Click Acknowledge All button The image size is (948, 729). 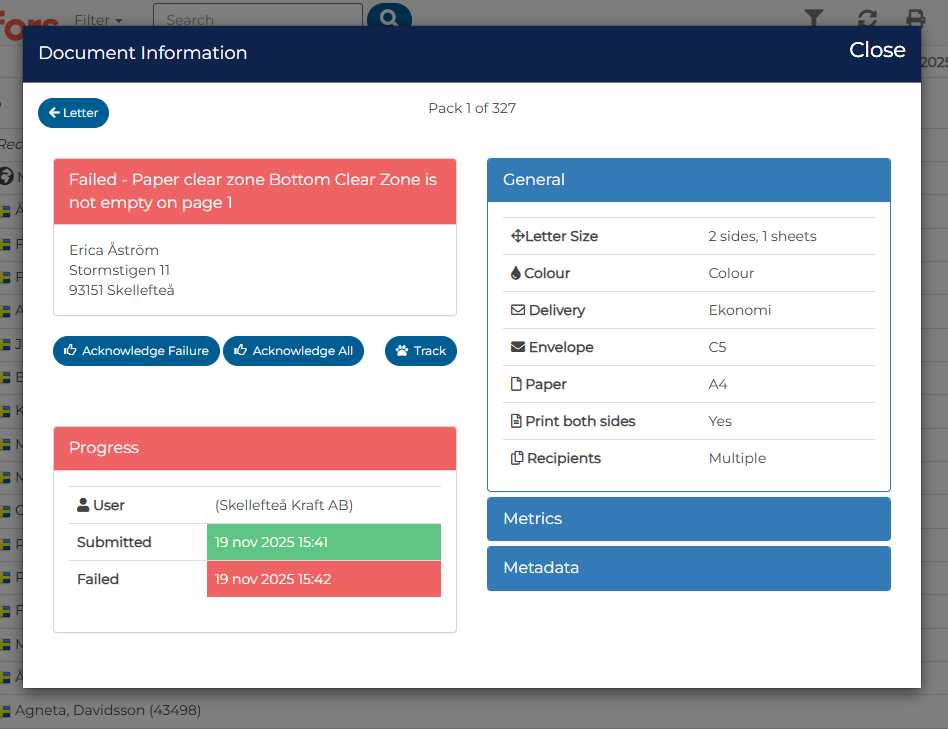click(293, 351)
